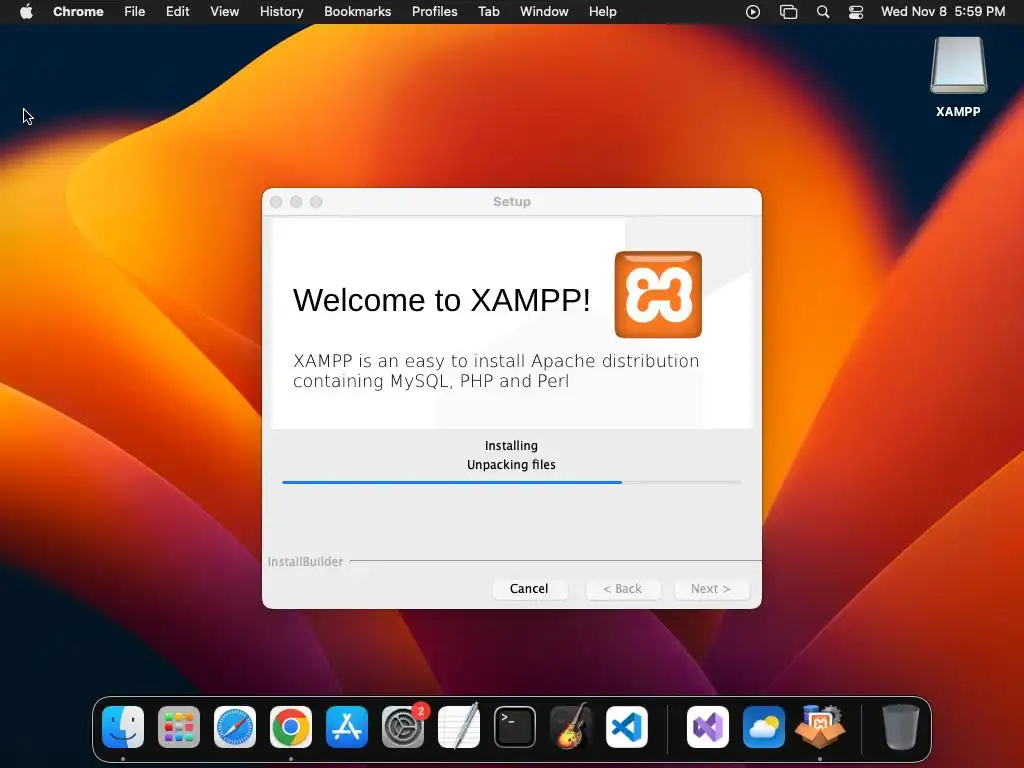This screenshot has height=768, width=1024.
Task: Open GarageBand guitar icon
Action: (x=571, y=727)
